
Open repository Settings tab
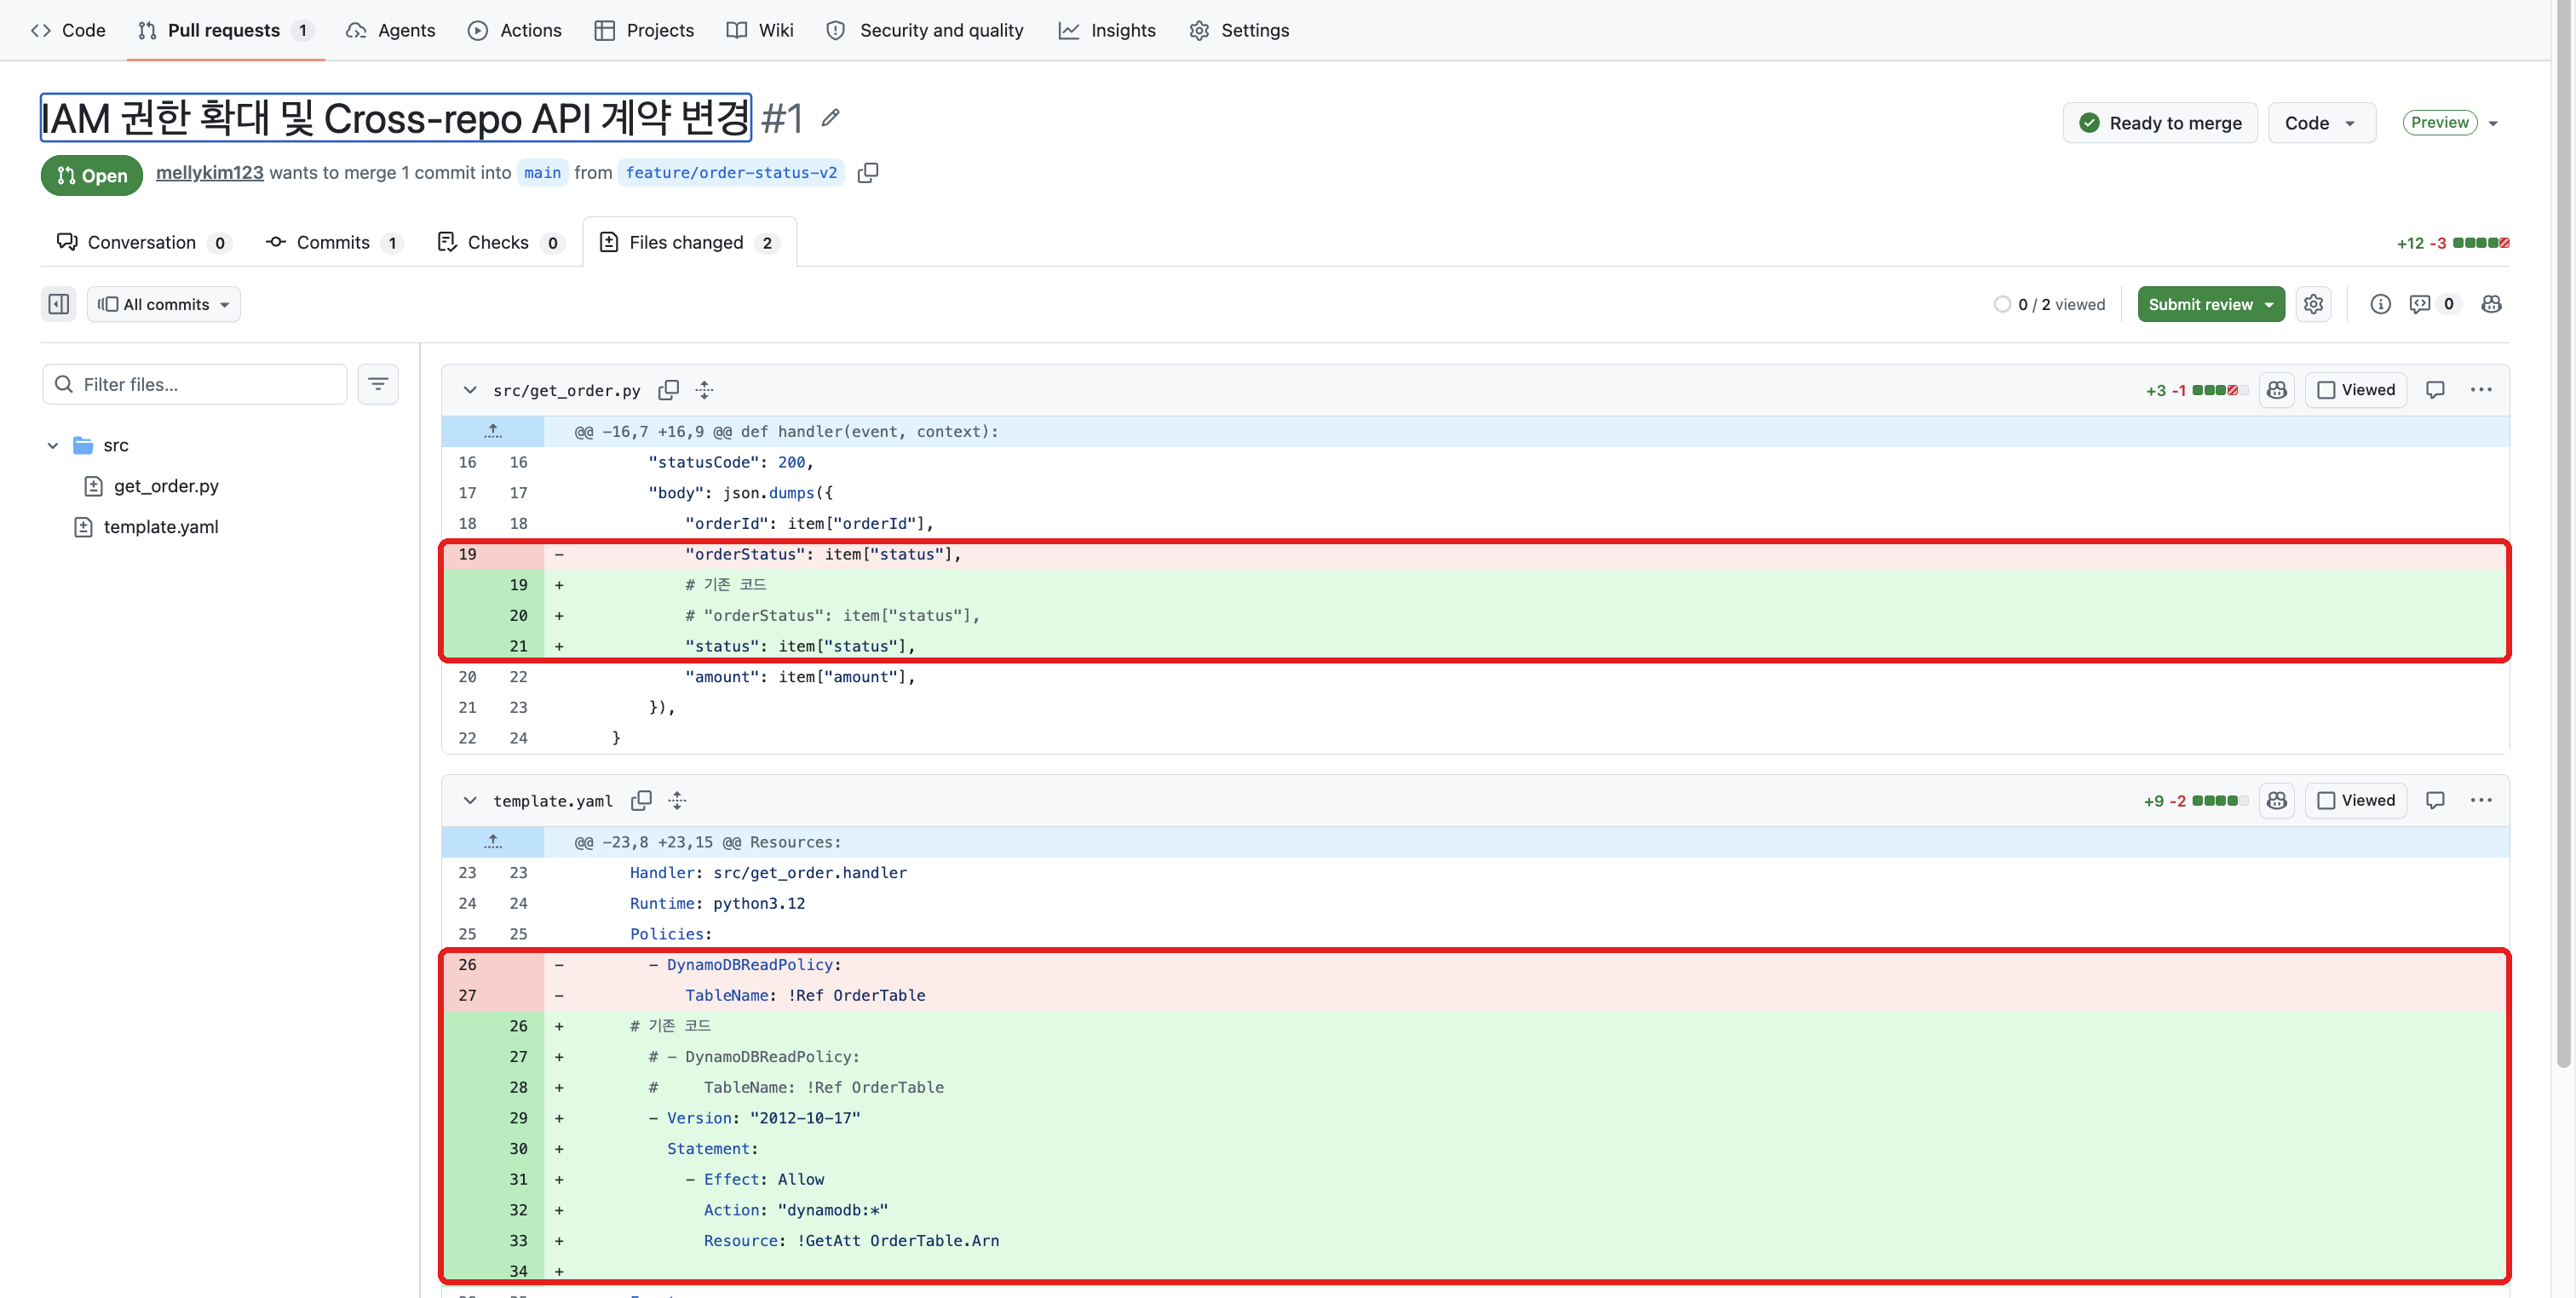pyautogui.click(x=1239, y=30)
